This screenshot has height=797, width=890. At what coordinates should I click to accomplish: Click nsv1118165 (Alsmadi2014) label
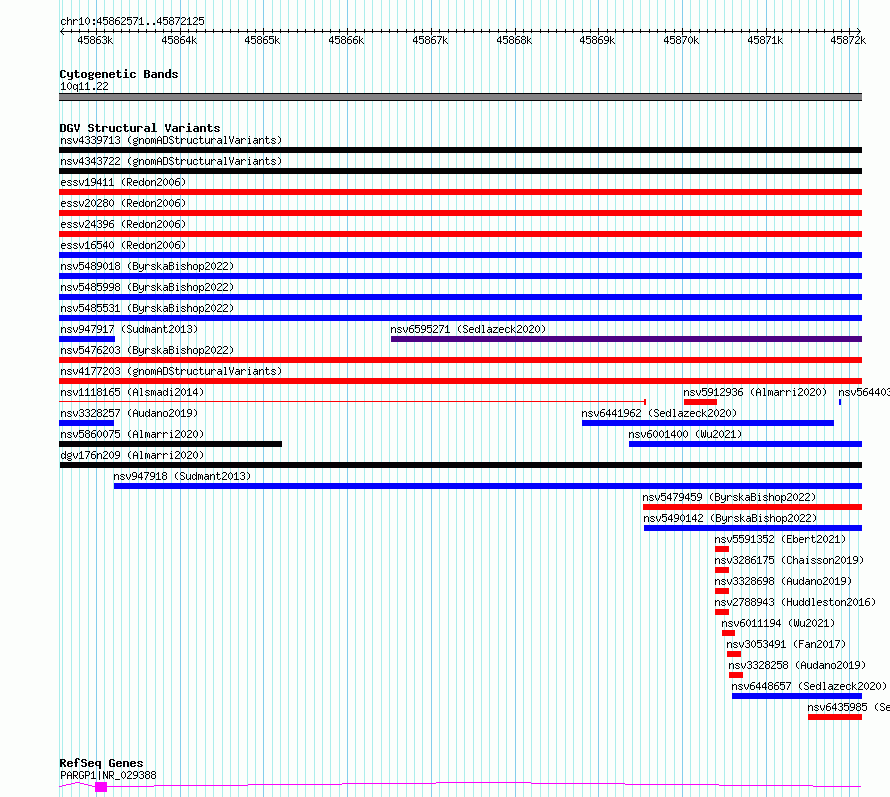pos(132,392)
